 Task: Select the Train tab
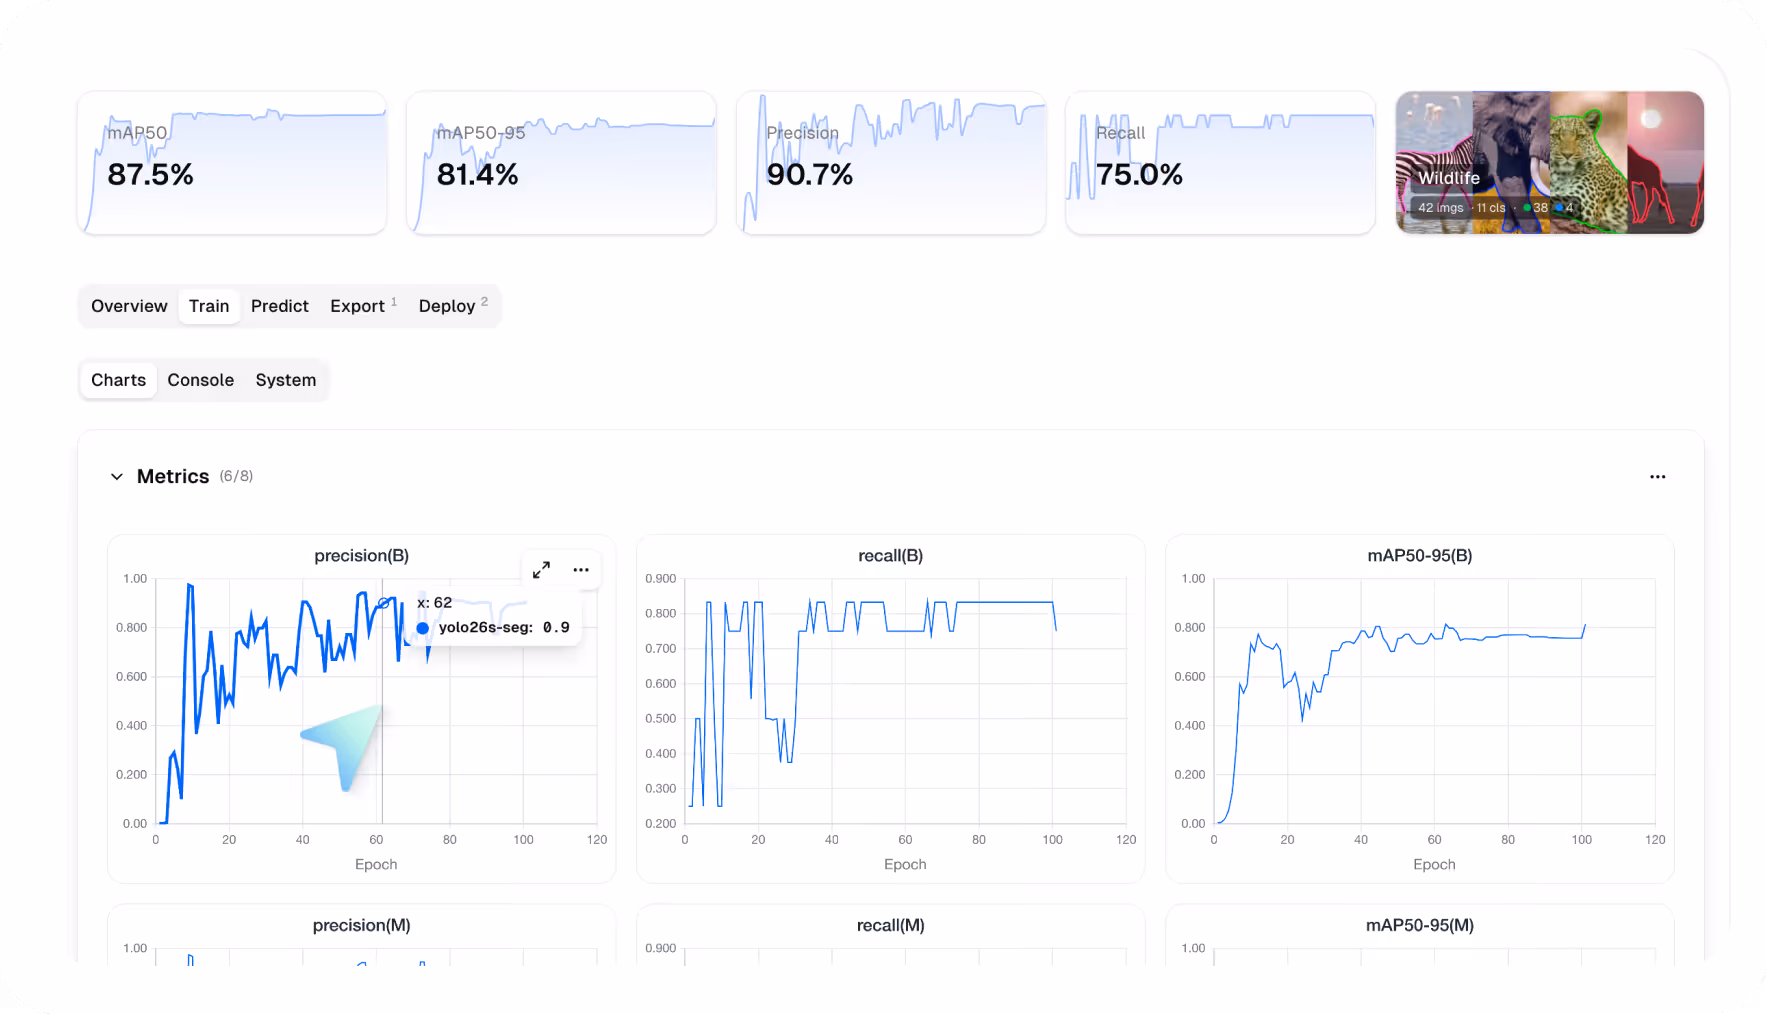[209, 306]
